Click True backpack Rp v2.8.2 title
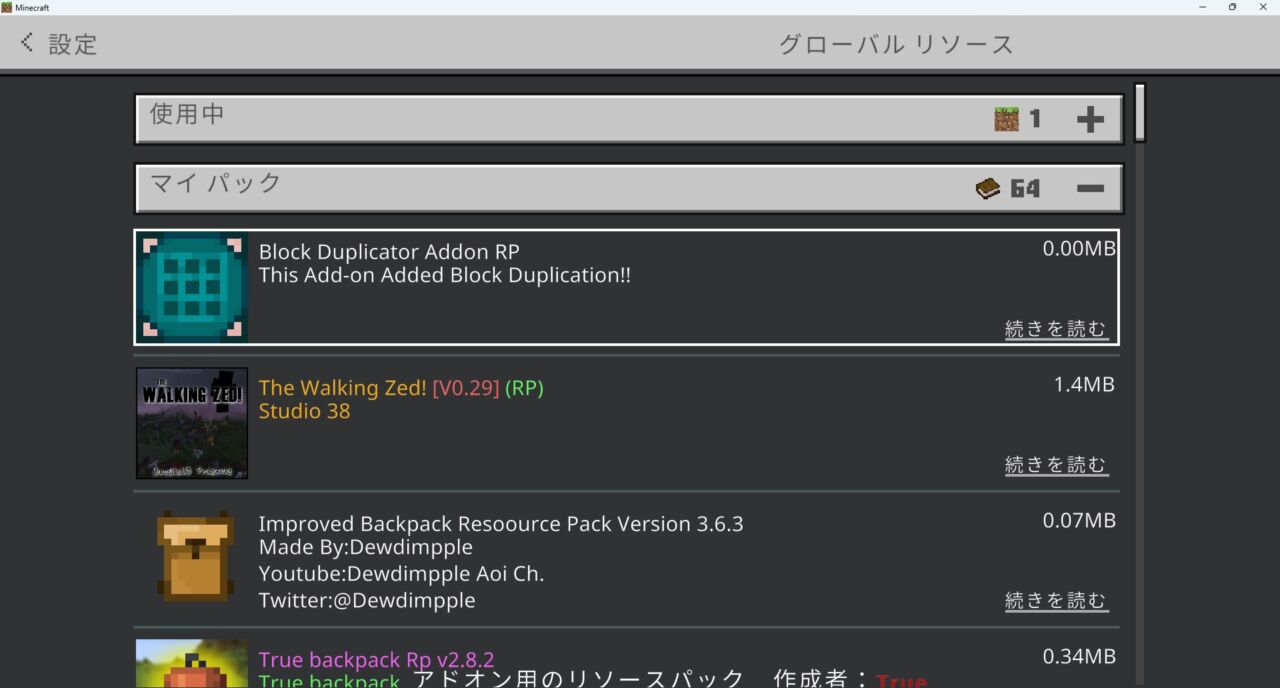Image resolution: width=1280 pixels, height=688 pixels. 376,660
